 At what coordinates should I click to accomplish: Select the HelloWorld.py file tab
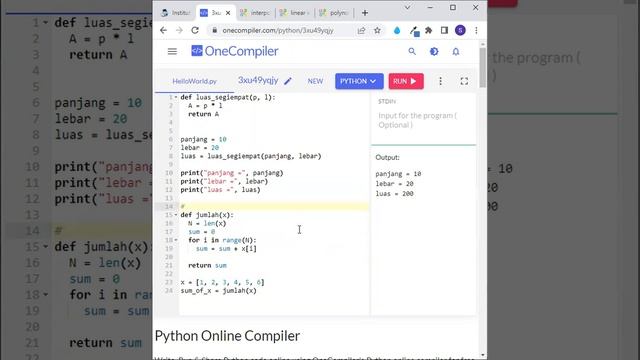(x=194, y=81)
